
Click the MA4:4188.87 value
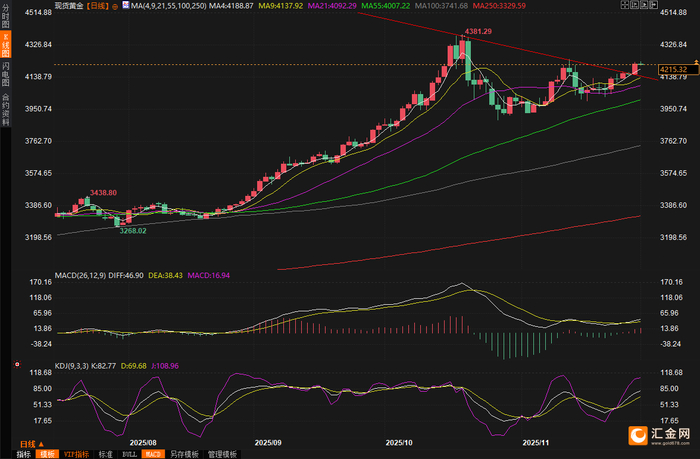pyautogui.click(x=231, y=6)
